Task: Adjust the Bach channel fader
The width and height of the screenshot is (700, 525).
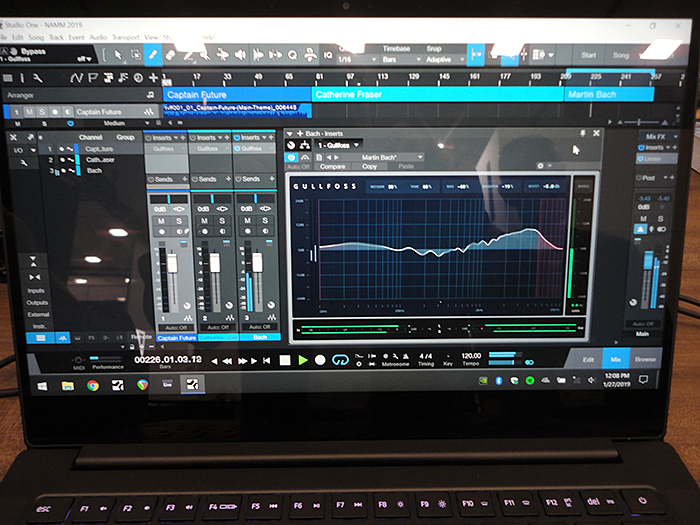Action: pyautogui.click(x=257, y=262)
